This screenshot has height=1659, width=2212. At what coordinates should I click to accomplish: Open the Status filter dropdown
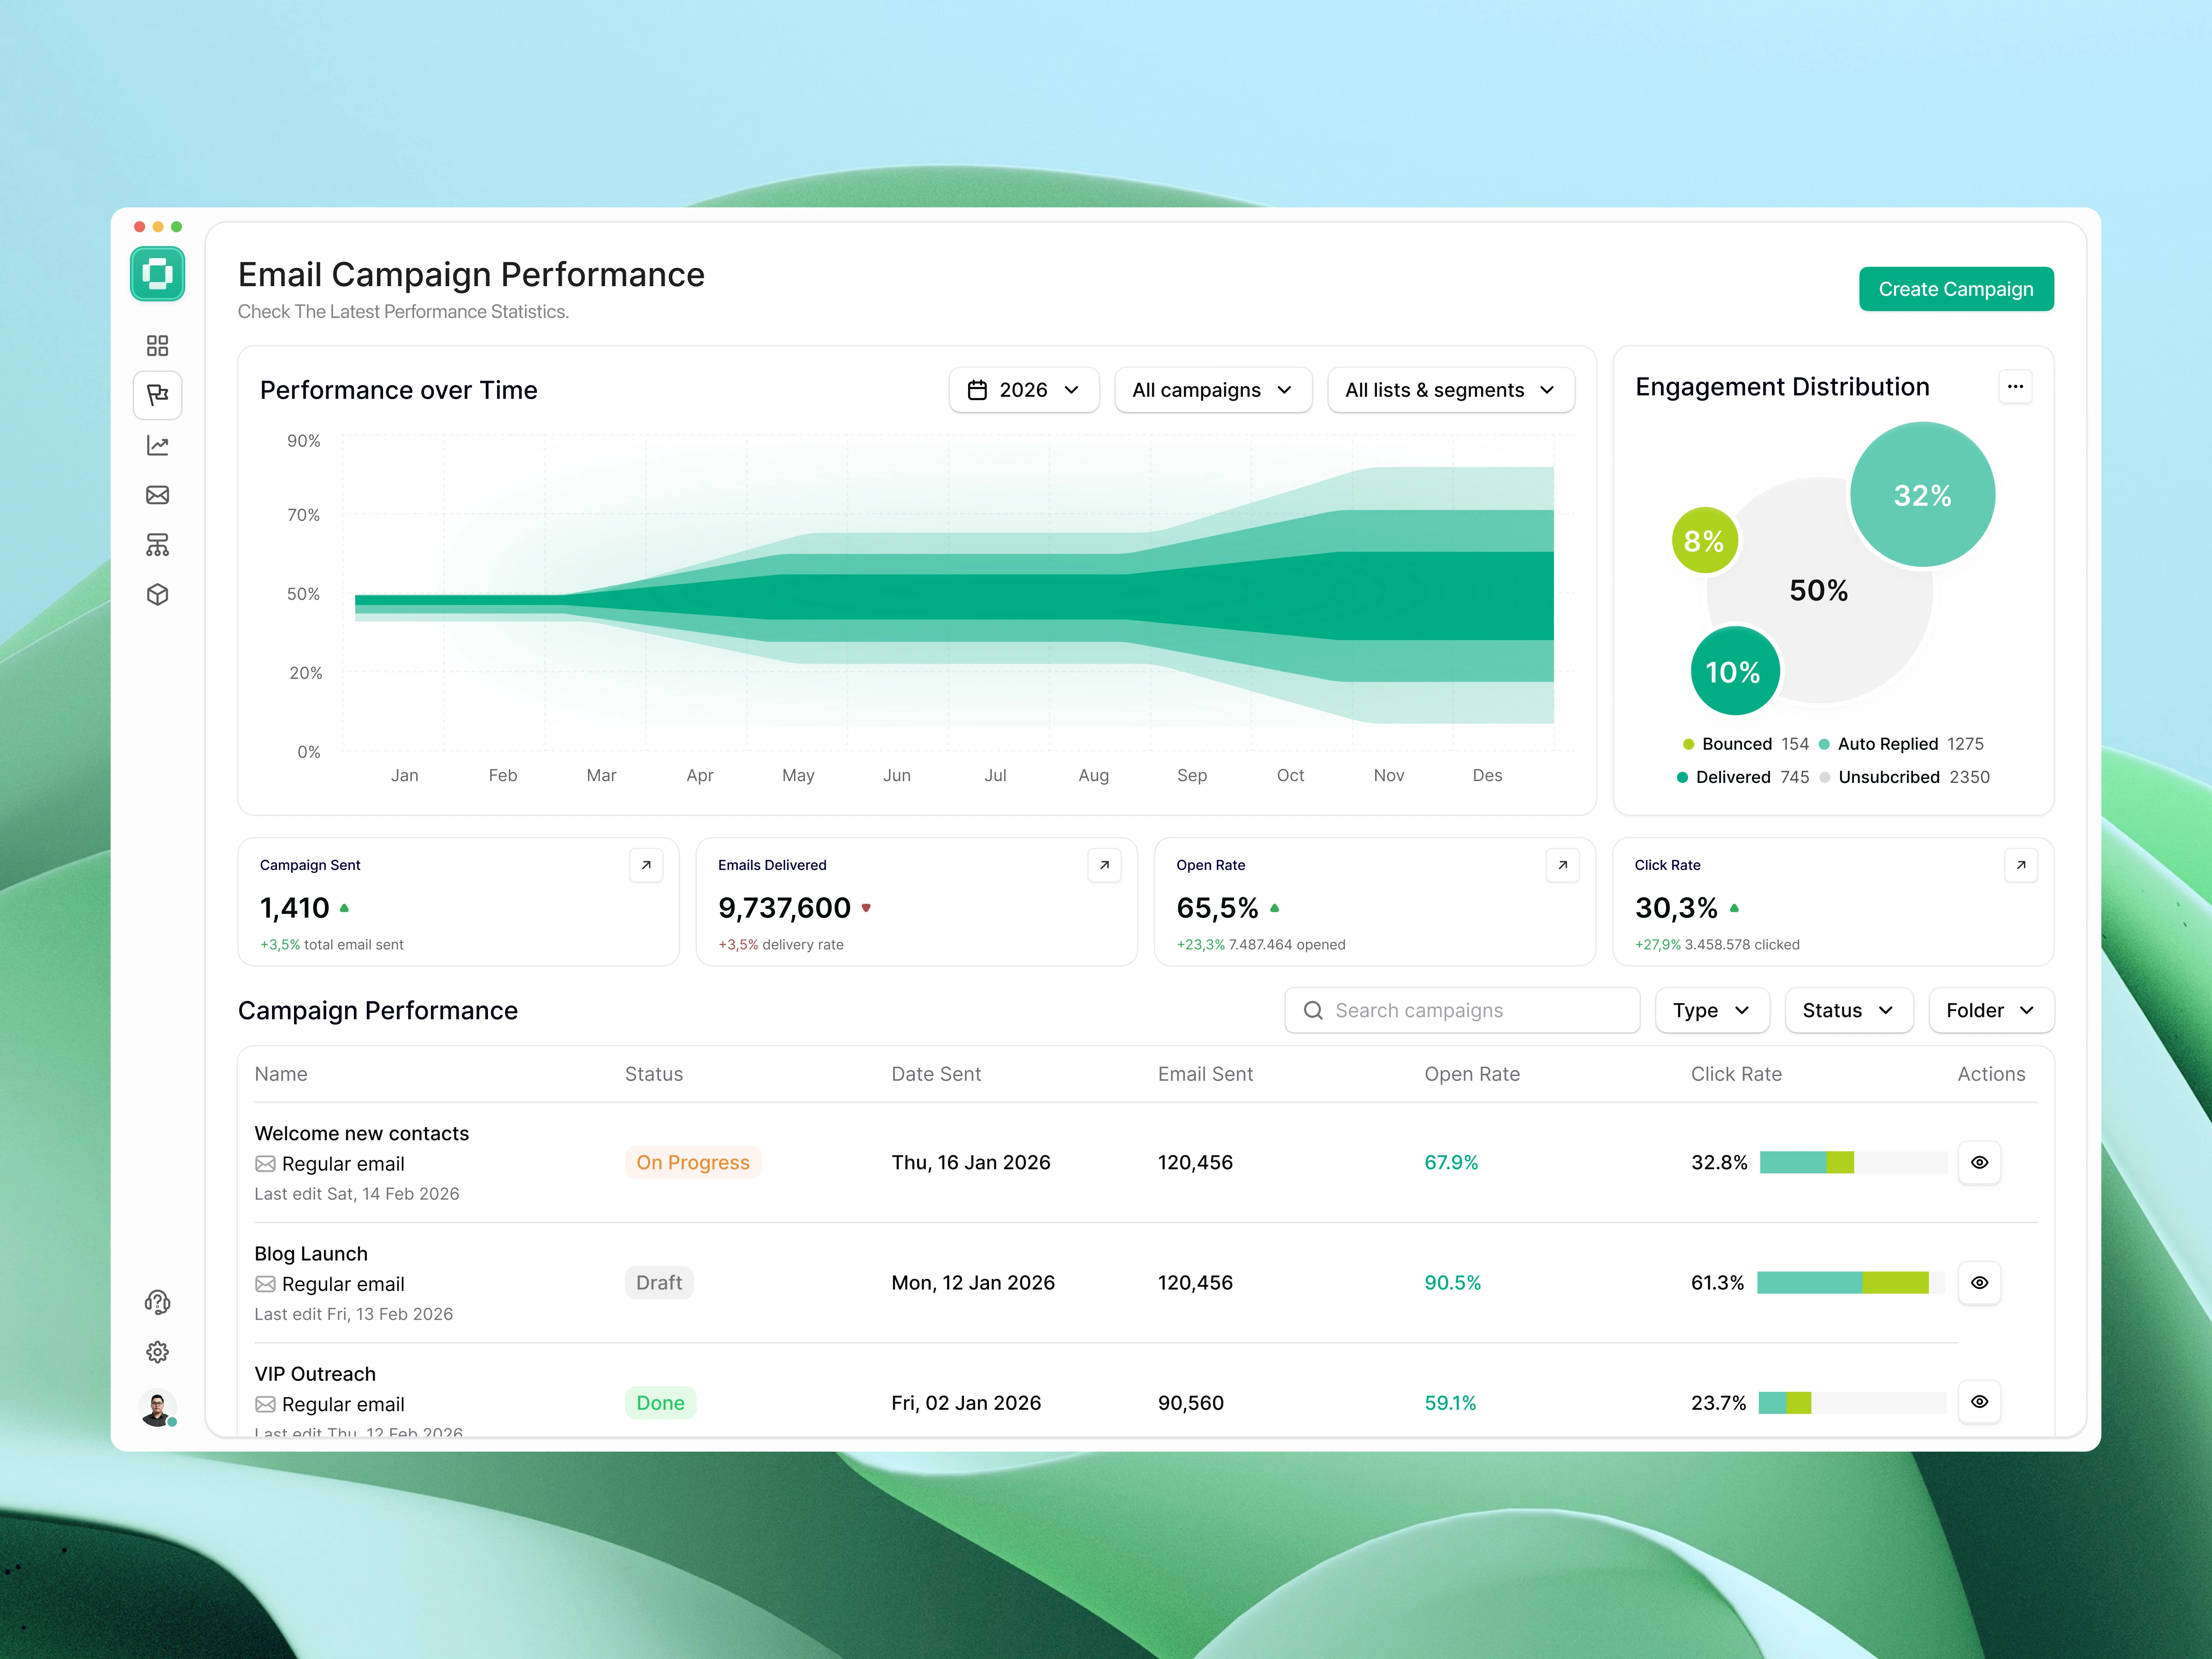coord(1848,1010)
